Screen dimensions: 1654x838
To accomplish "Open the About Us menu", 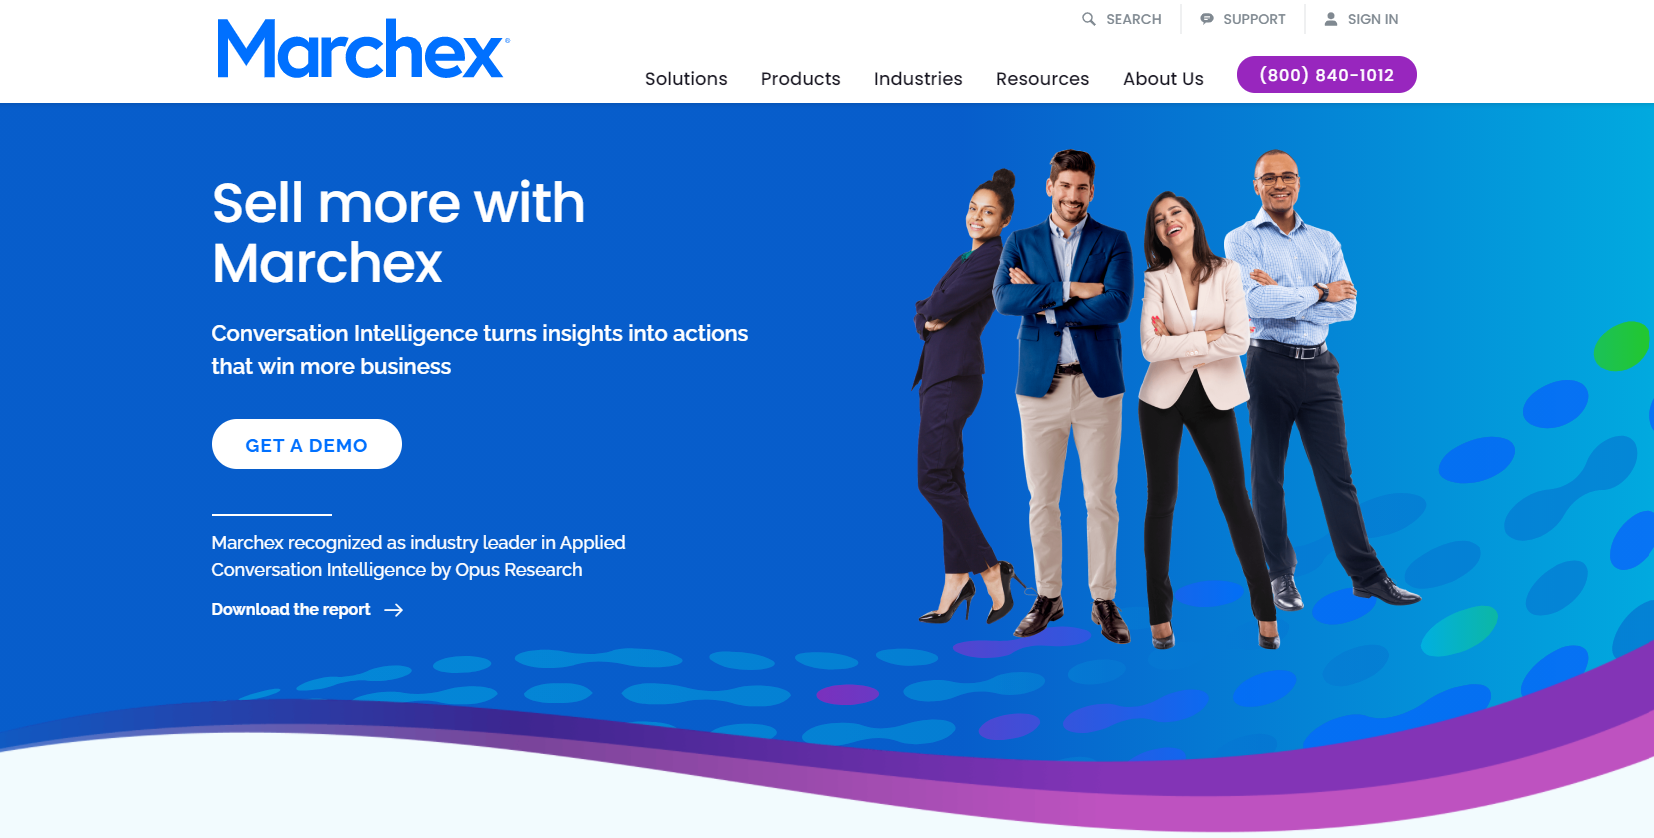I will click(1163, 78).
